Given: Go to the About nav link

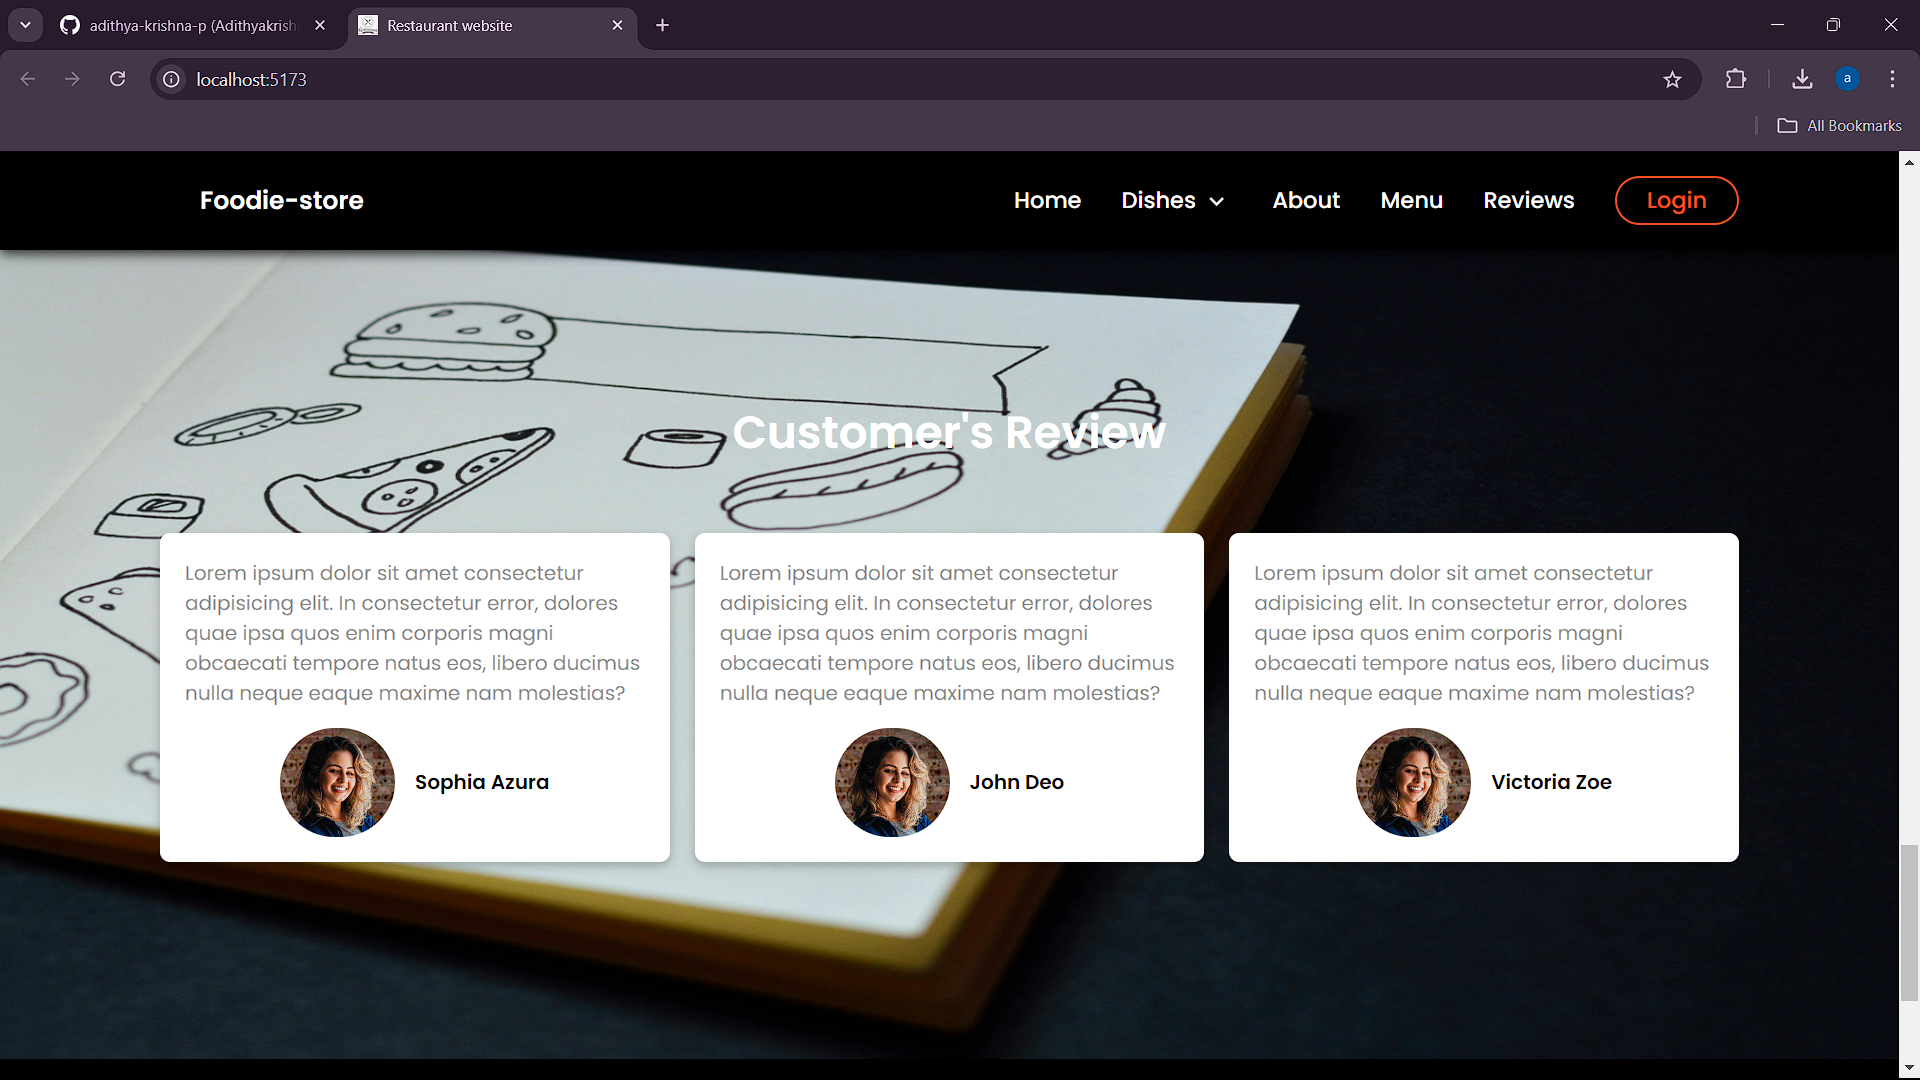Looking at the screenshot, I should 1306,200.
